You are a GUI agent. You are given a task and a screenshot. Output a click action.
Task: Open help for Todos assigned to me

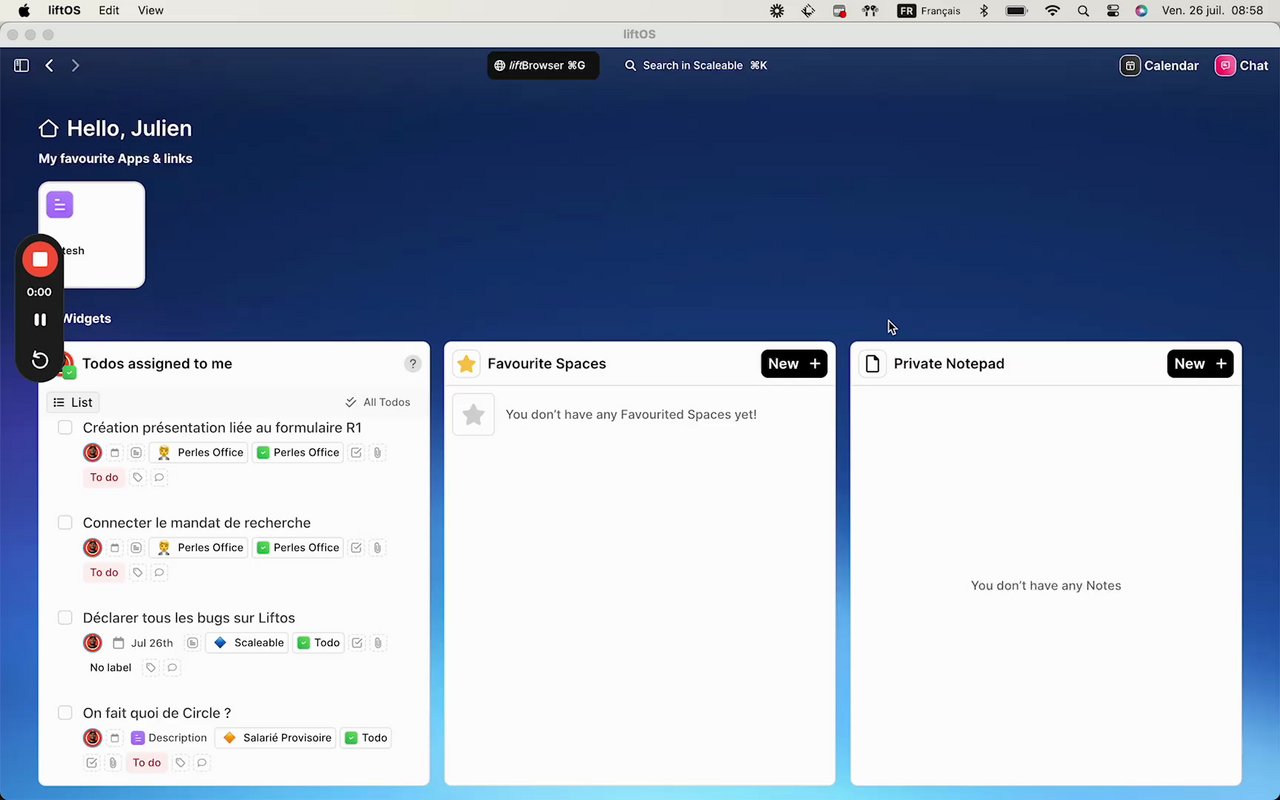pyautogui.click(x=412, y=364)
